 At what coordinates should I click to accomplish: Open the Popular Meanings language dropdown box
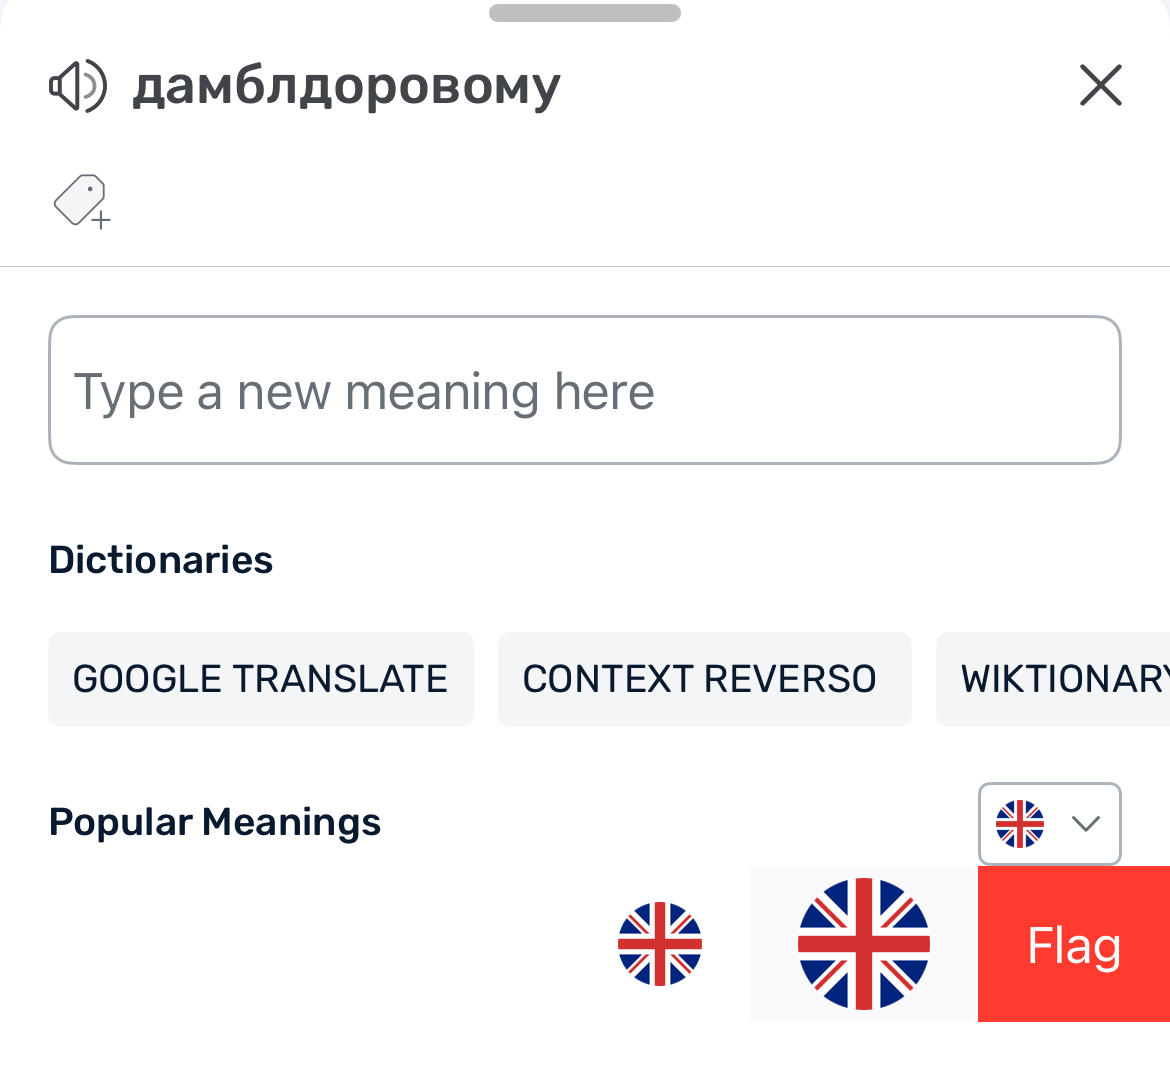(x=1049, y=824)
